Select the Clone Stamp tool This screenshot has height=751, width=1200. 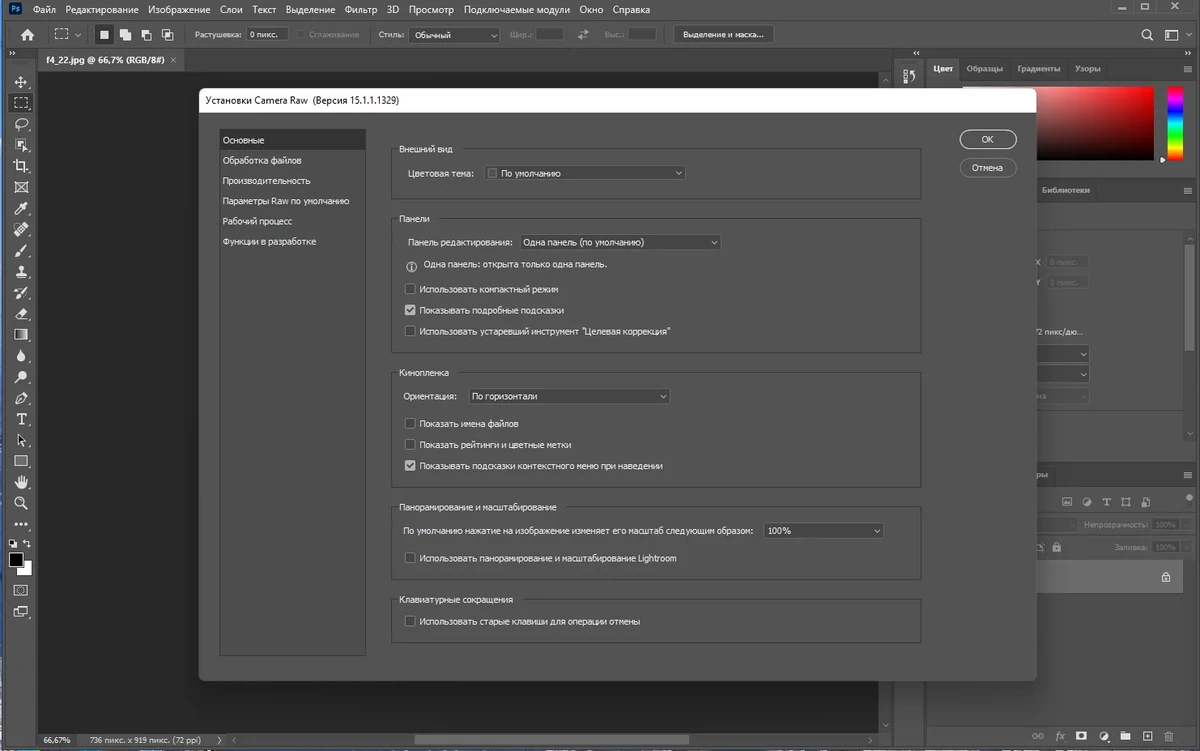tap(21, 271)
